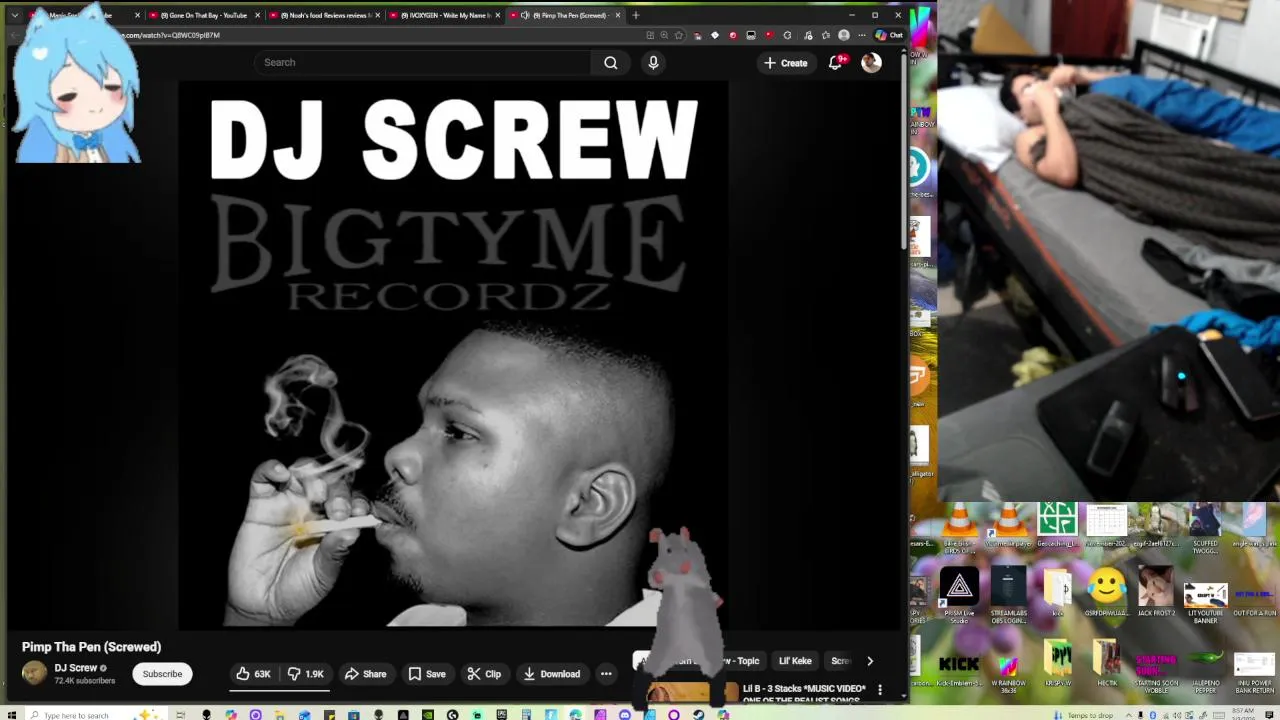Viewport: 1280px width, 720px height.
Task: Open Windows notification center icon
Action: tap(1268, 715)
